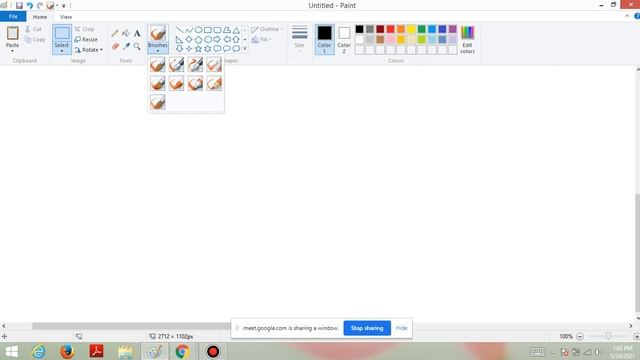Screen dimensions: 640x360
Task: Pick the Five-point star shape
Action: coord(198,49)
